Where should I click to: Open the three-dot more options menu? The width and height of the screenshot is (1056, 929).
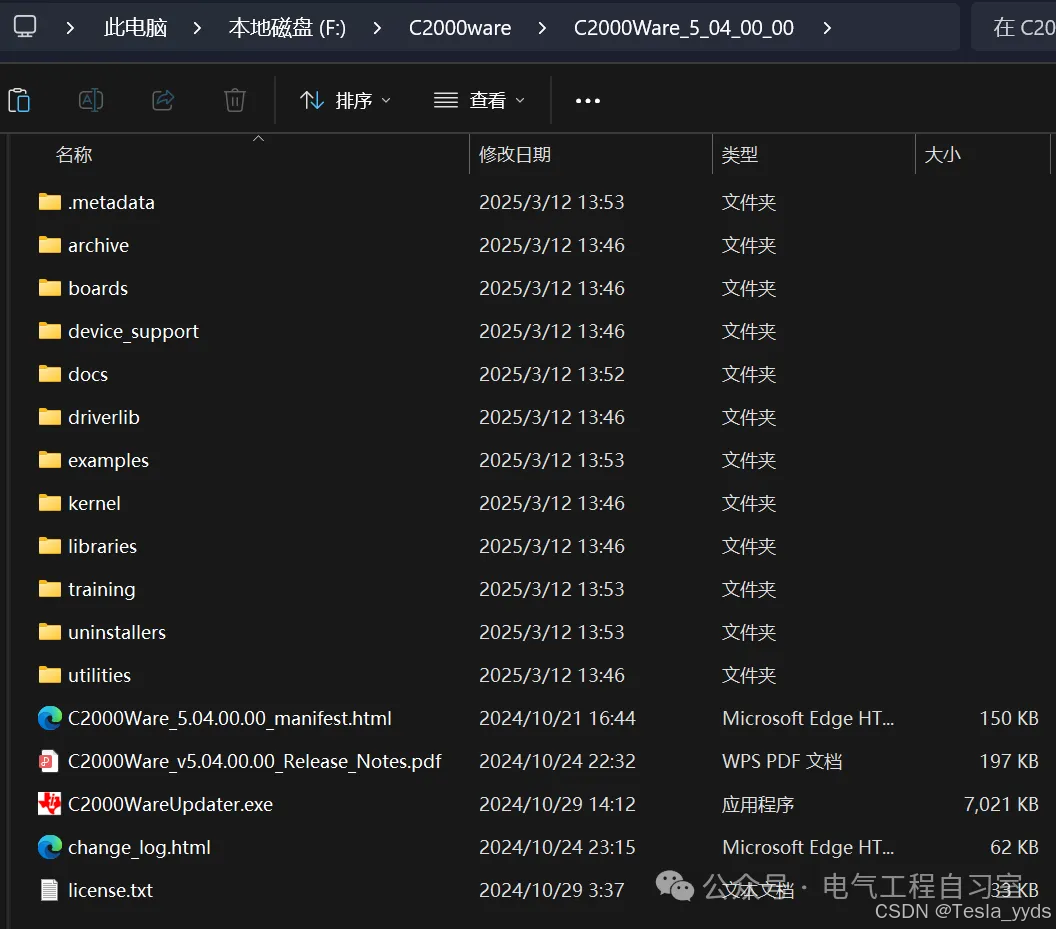pyautogui.click(x=587, y=100)
